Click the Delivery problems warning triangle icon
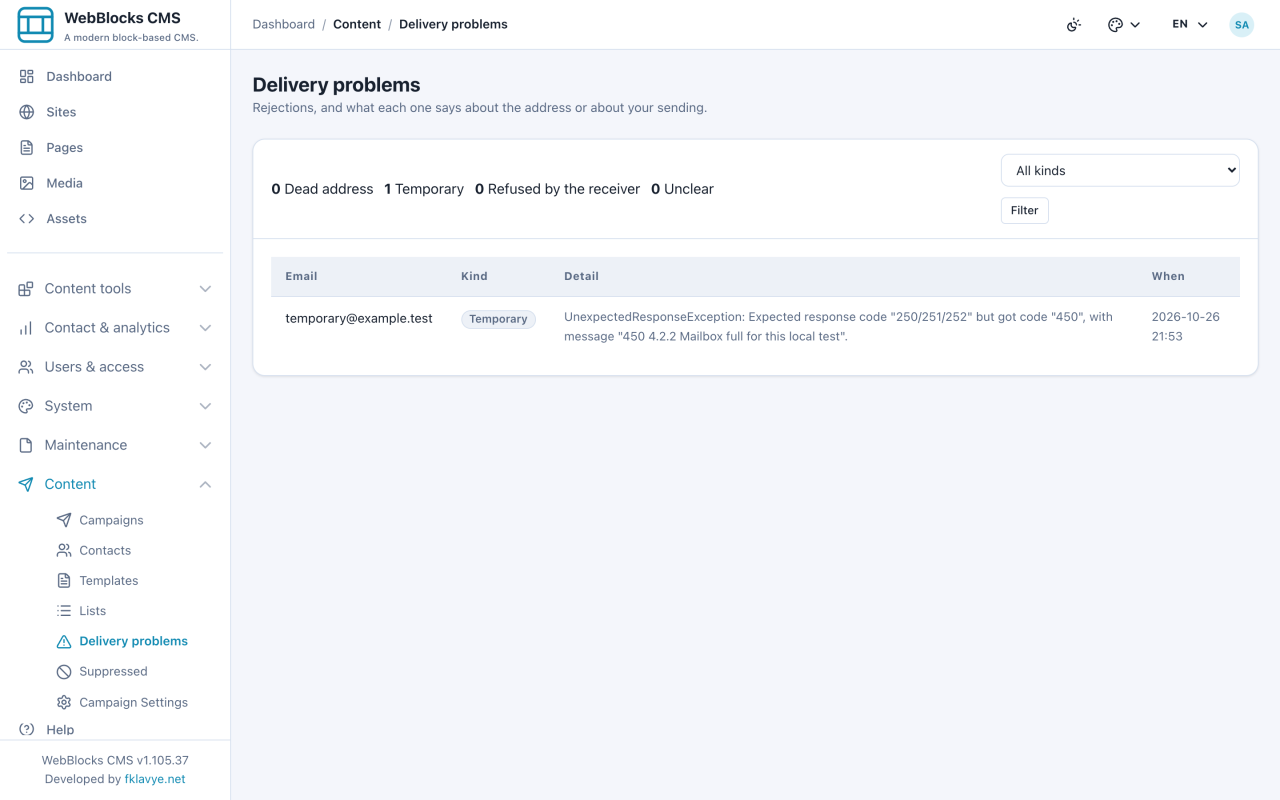 (x=64, y=641)
